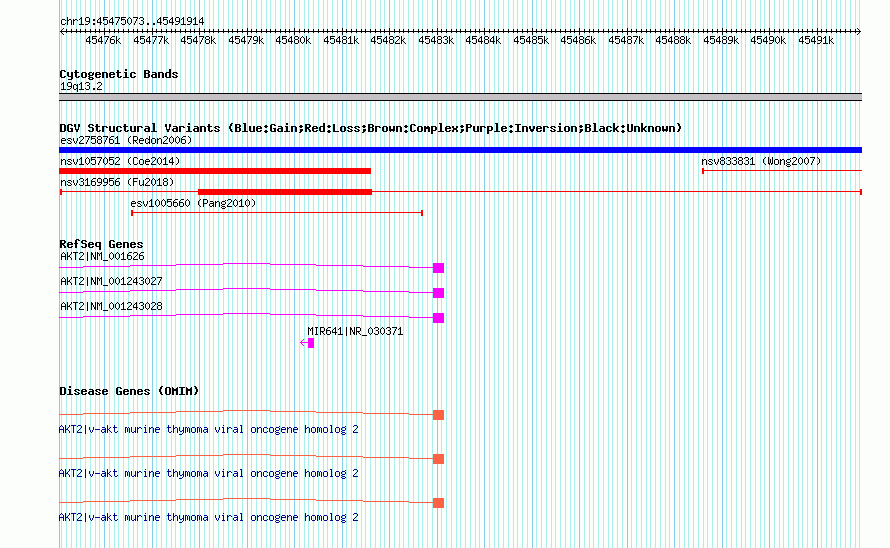The height and width of the screenshot is (548, 890).
Task: Click the esv2758761 blue gain bar
Action: click(x=460, y=150)
